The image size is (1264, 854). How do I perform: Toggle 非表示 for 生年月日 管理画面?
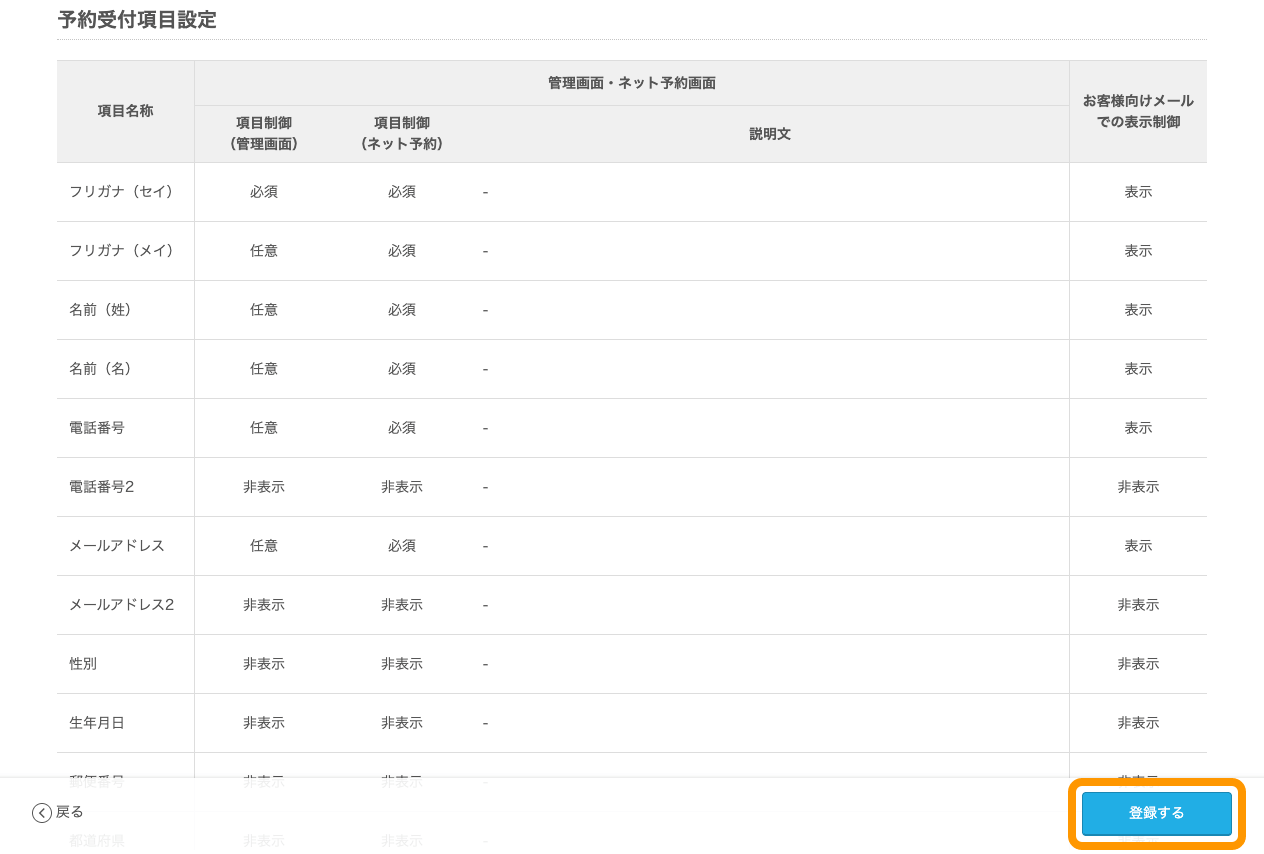click(x=264, y=723)
